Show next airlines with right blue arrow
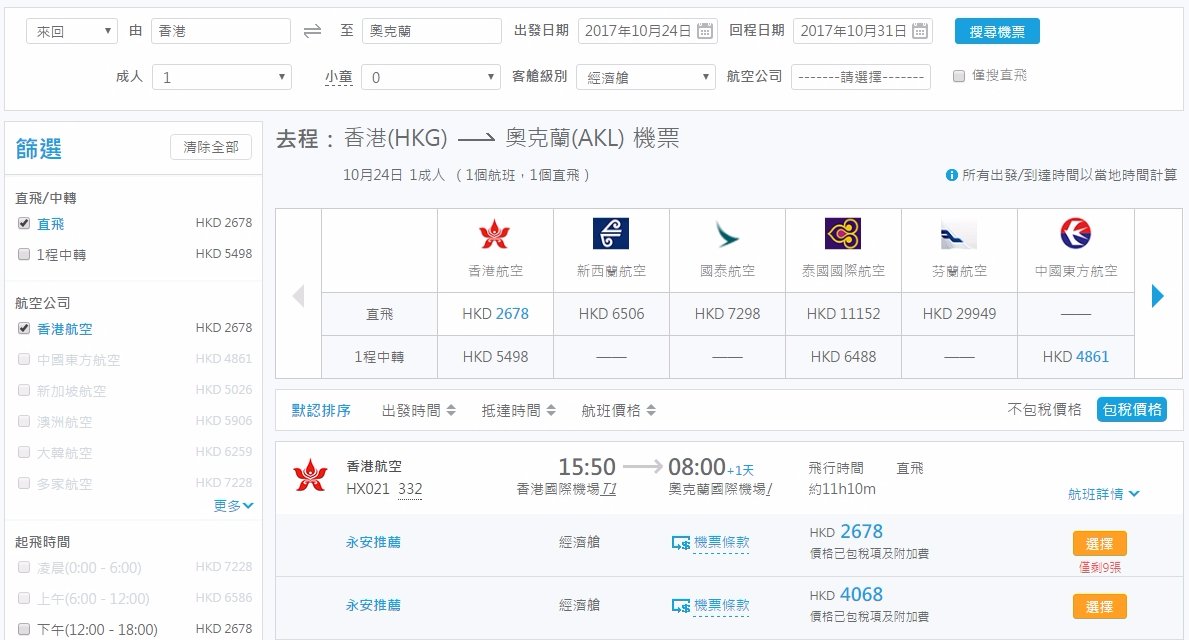 (x=1157, y=295)
